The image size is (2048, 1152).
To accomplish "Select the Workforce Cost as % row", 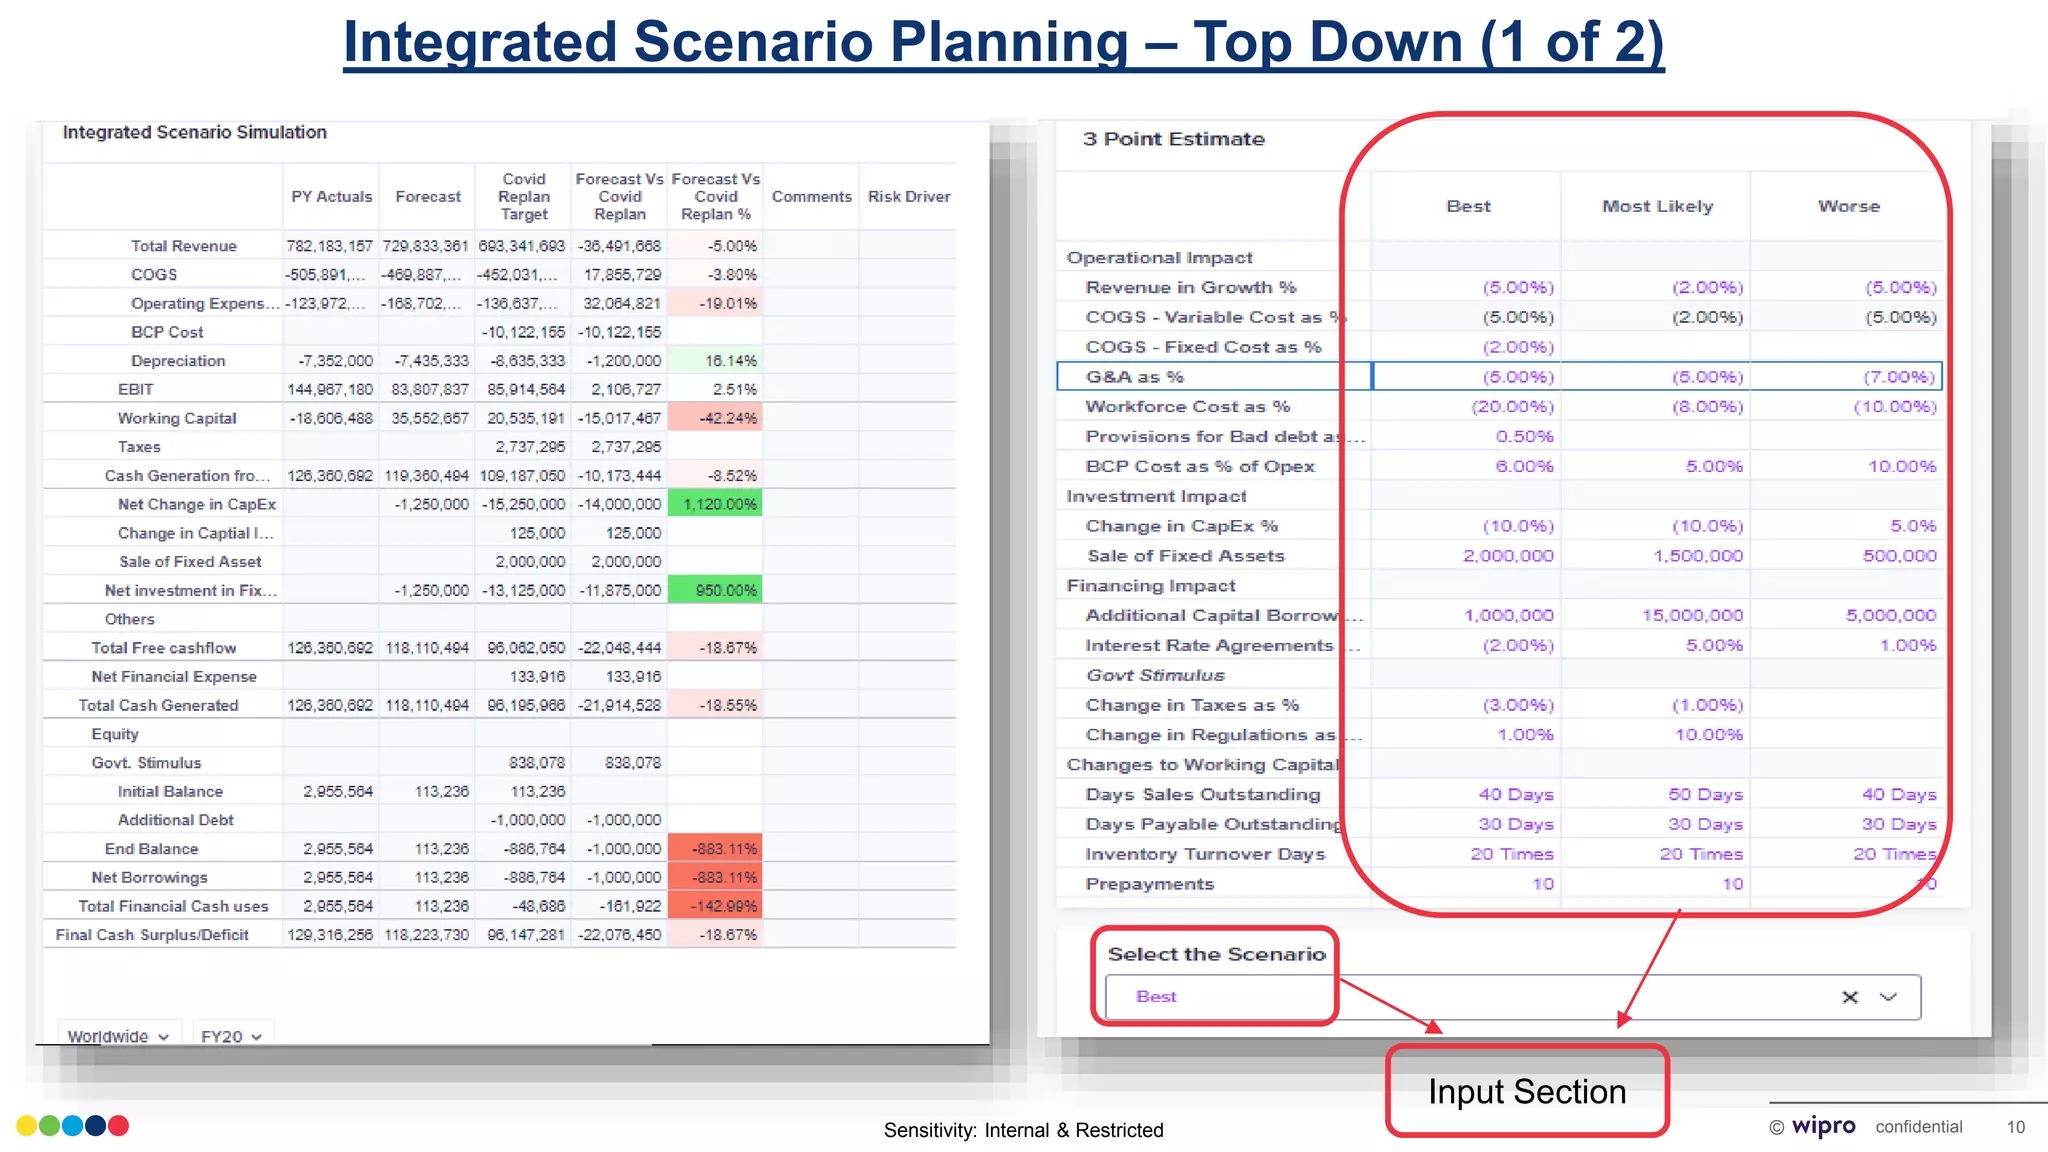I will [x=1500, y=407].
